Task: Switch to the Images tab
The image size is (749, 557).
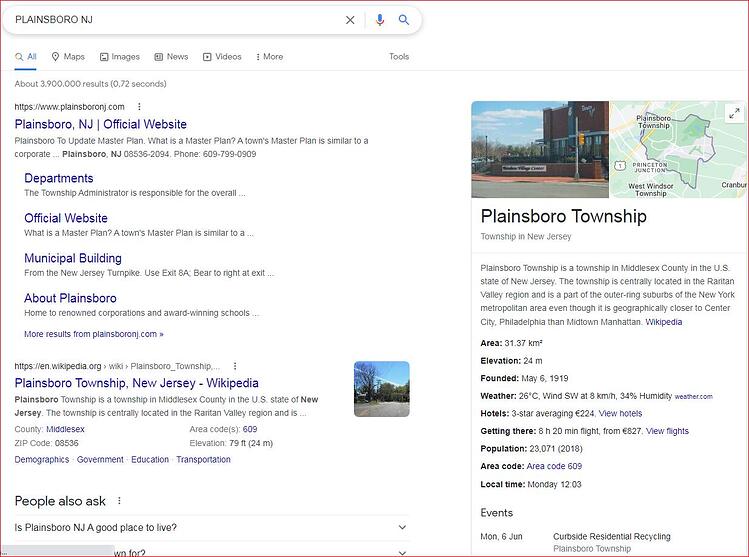Action: point(119,56)
